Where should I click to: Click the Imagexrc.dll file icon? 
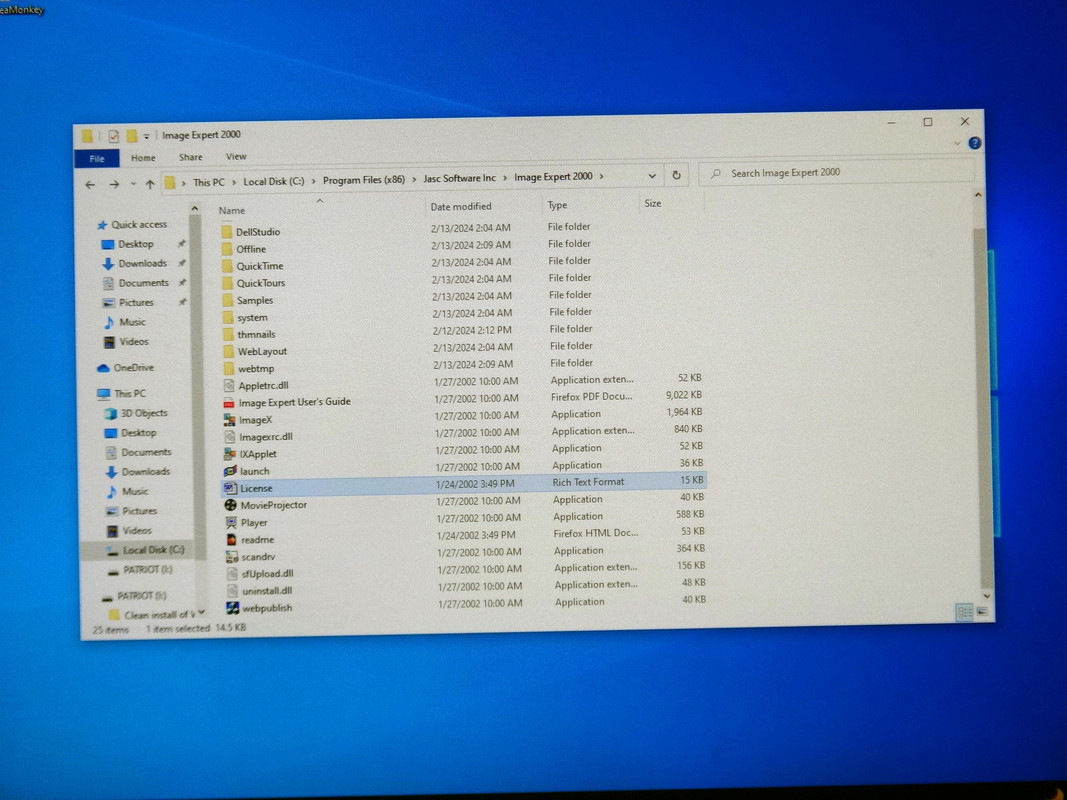click(230, 437)
